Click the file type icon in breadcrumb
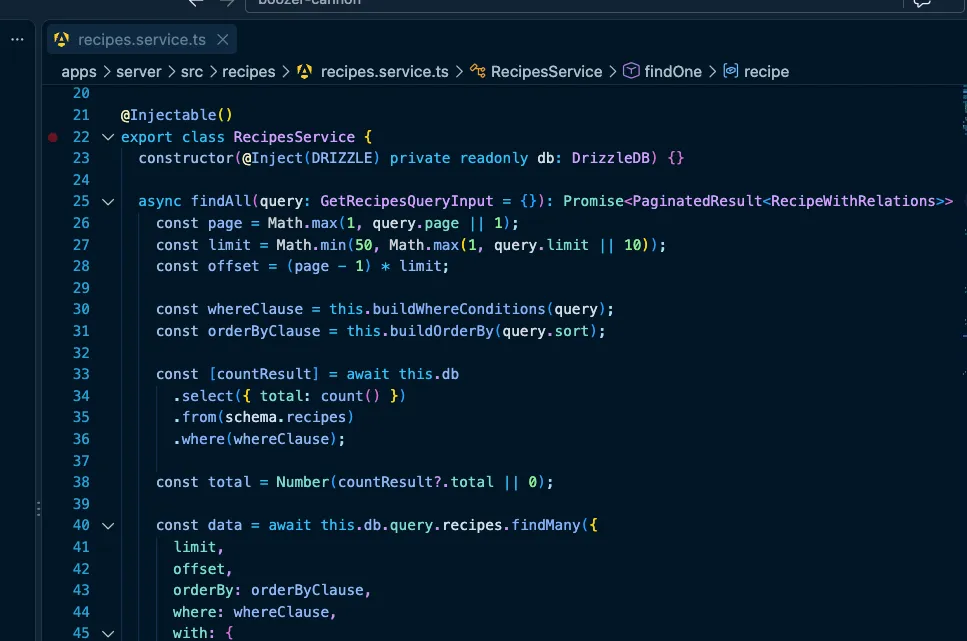967x641 pixels. [305, 72]
